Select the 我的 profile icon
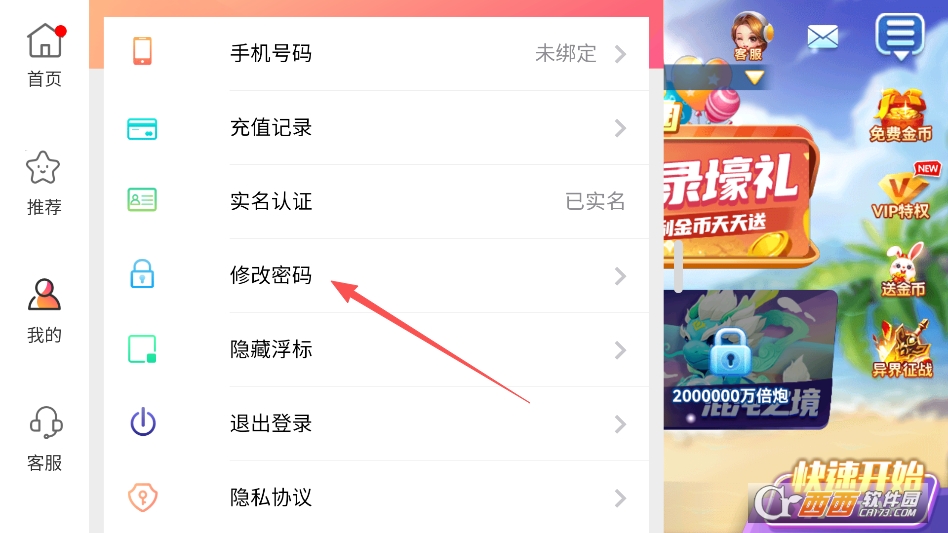 [44, 311]
